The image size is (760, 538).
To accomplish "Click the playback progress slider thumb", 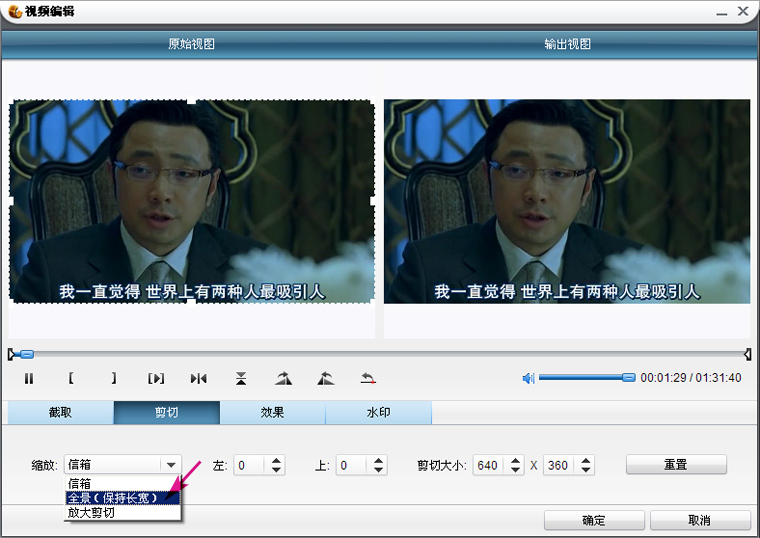I will 27,355.
